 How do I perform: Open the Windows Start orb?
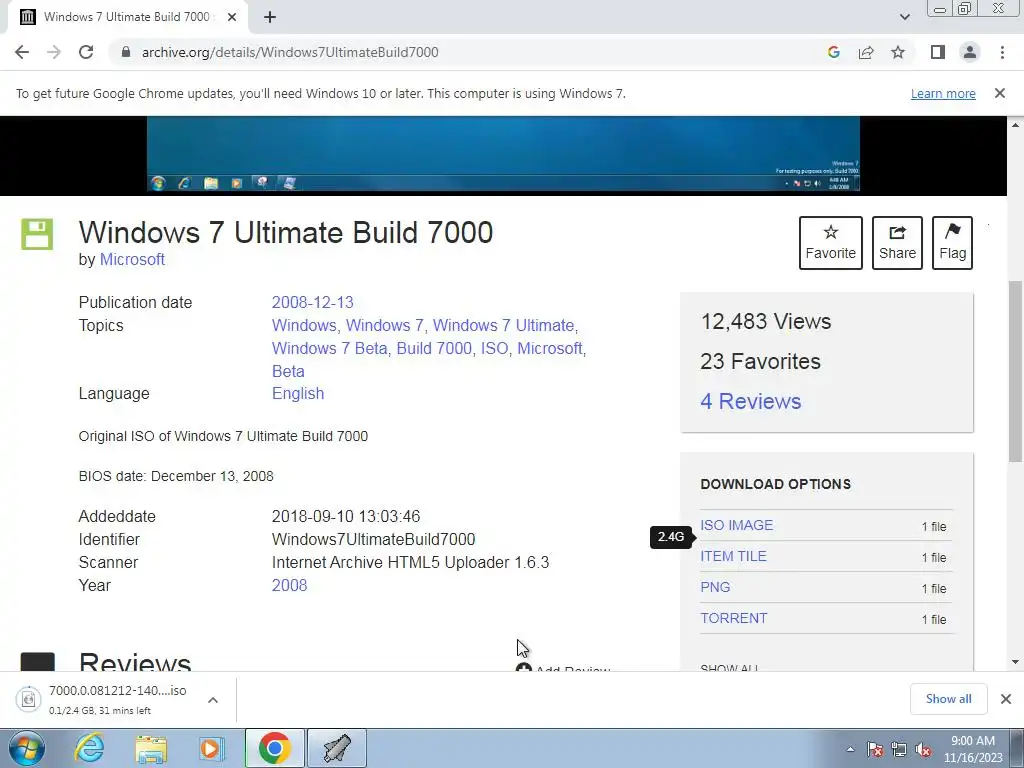(27, 748)
